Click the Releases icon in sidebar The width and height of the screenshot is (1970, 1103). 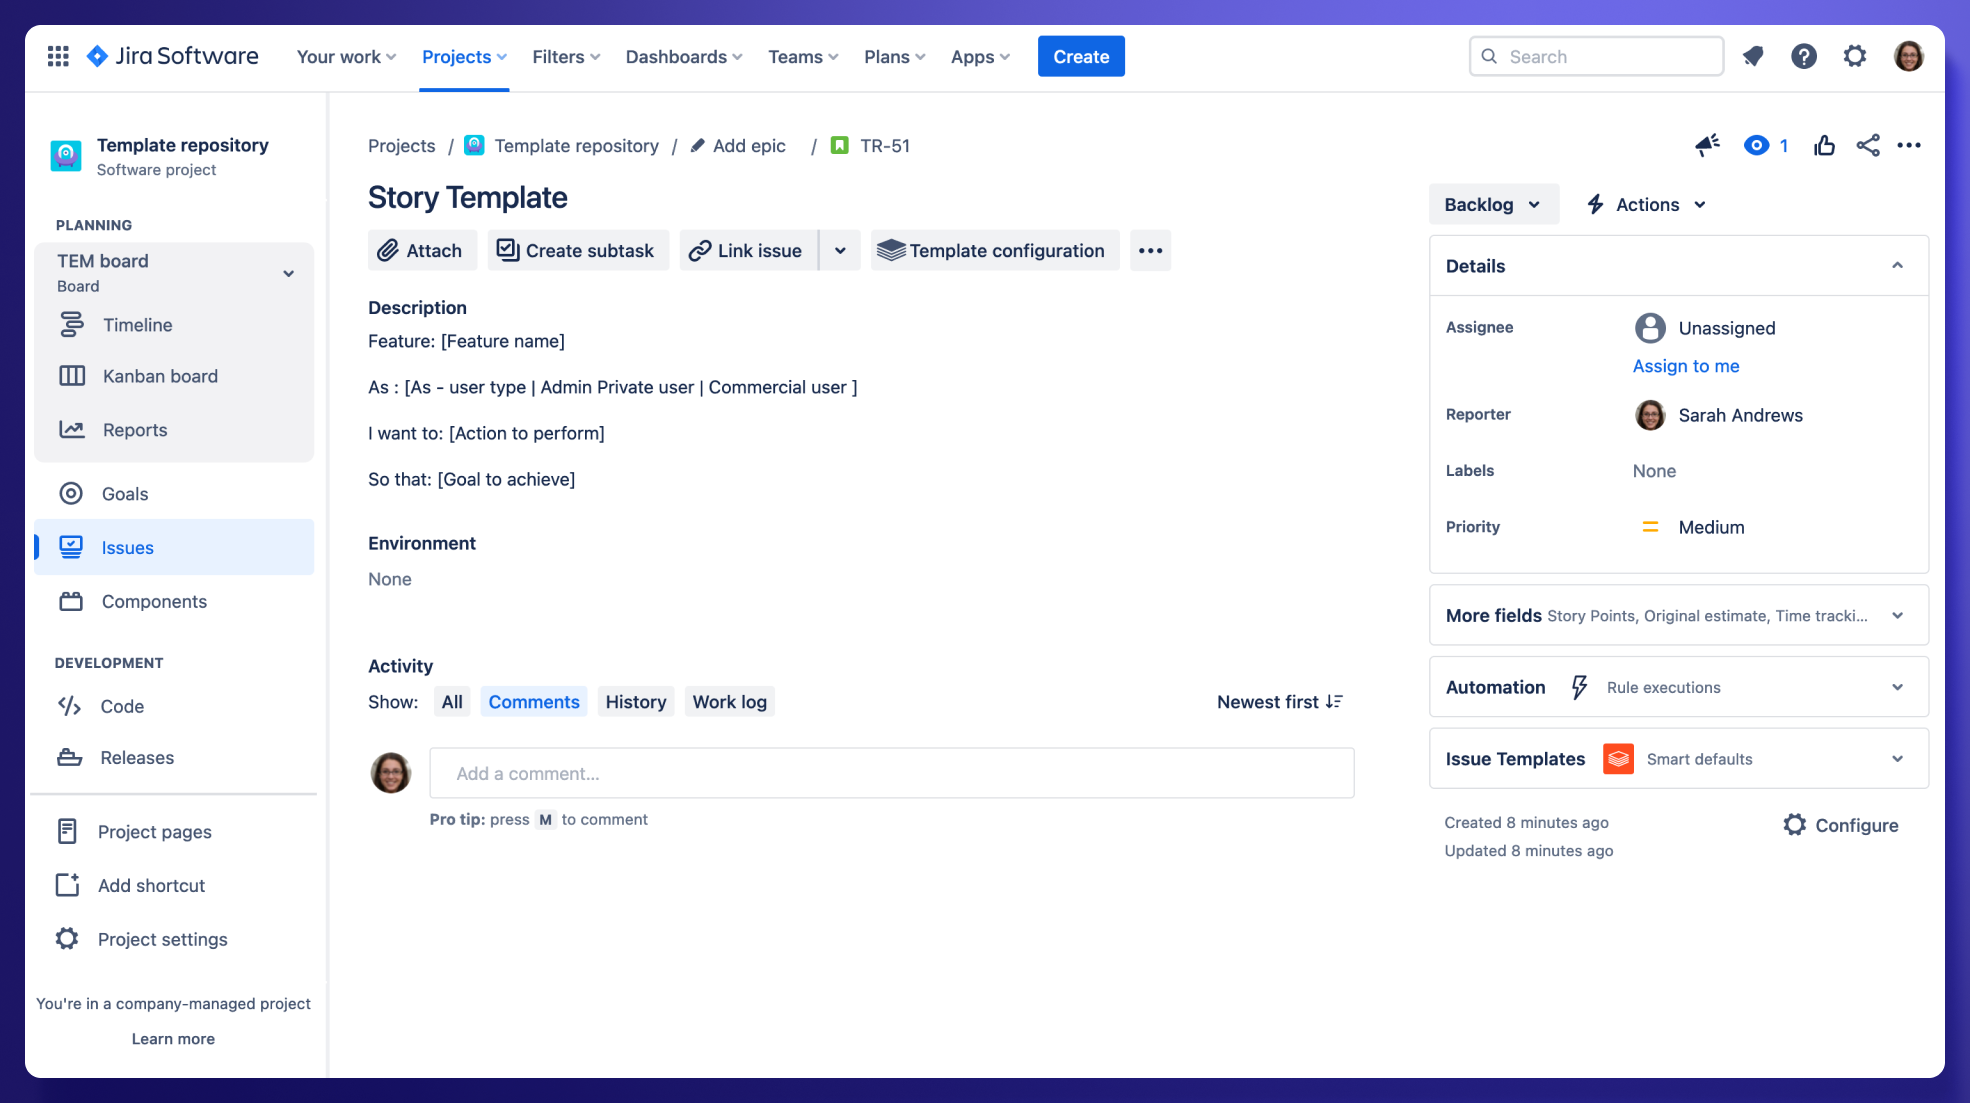[x=69, y=757]
